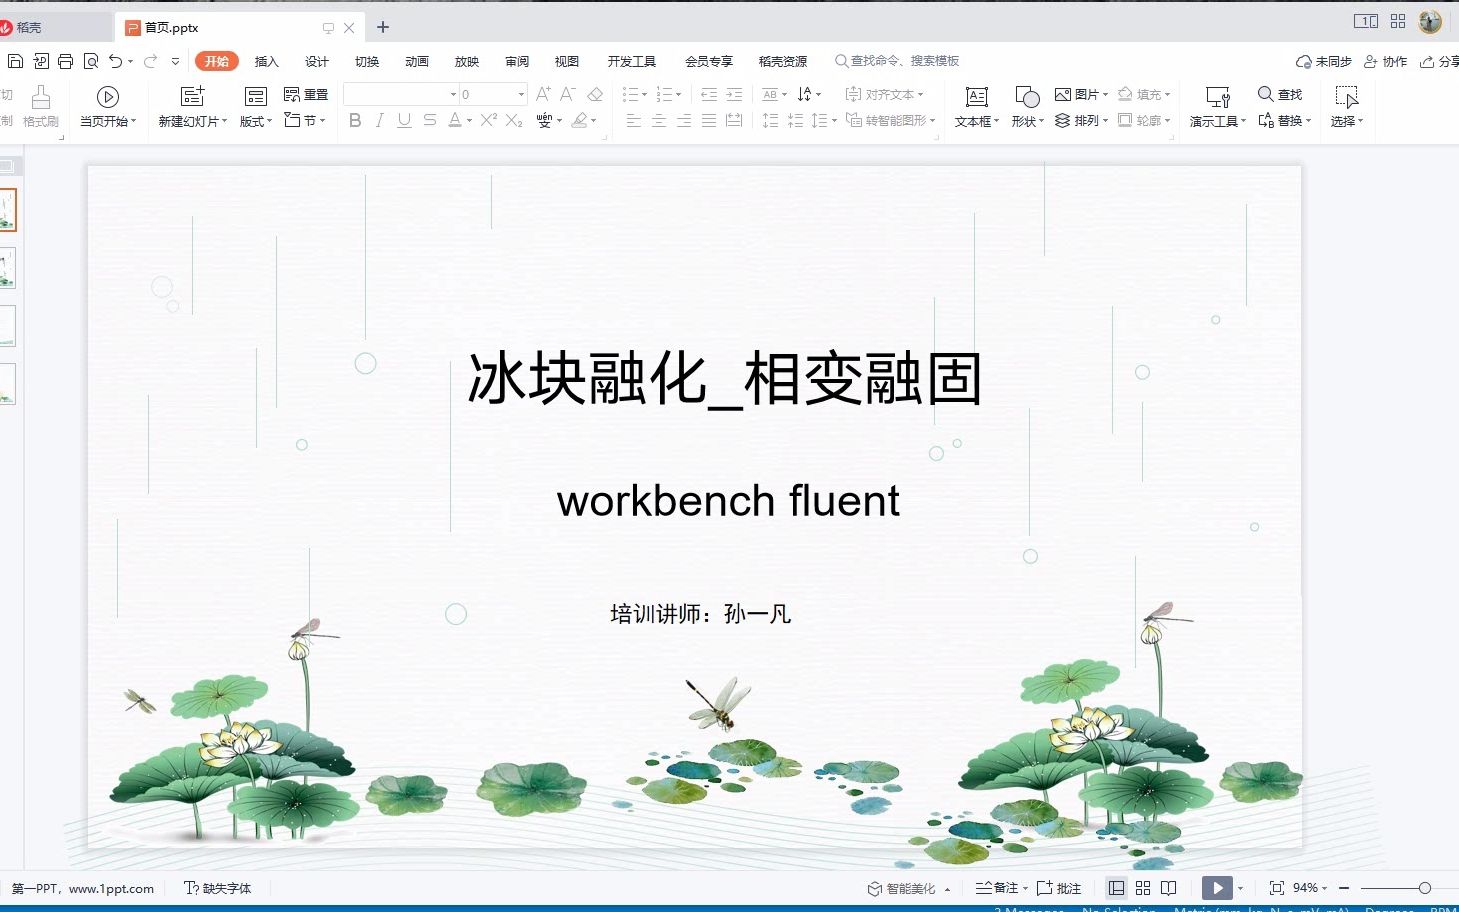The width and height of the screenshot is (1459, 912).
Task: Expand numbered list dropdown arrow
Action: point(678,95)
